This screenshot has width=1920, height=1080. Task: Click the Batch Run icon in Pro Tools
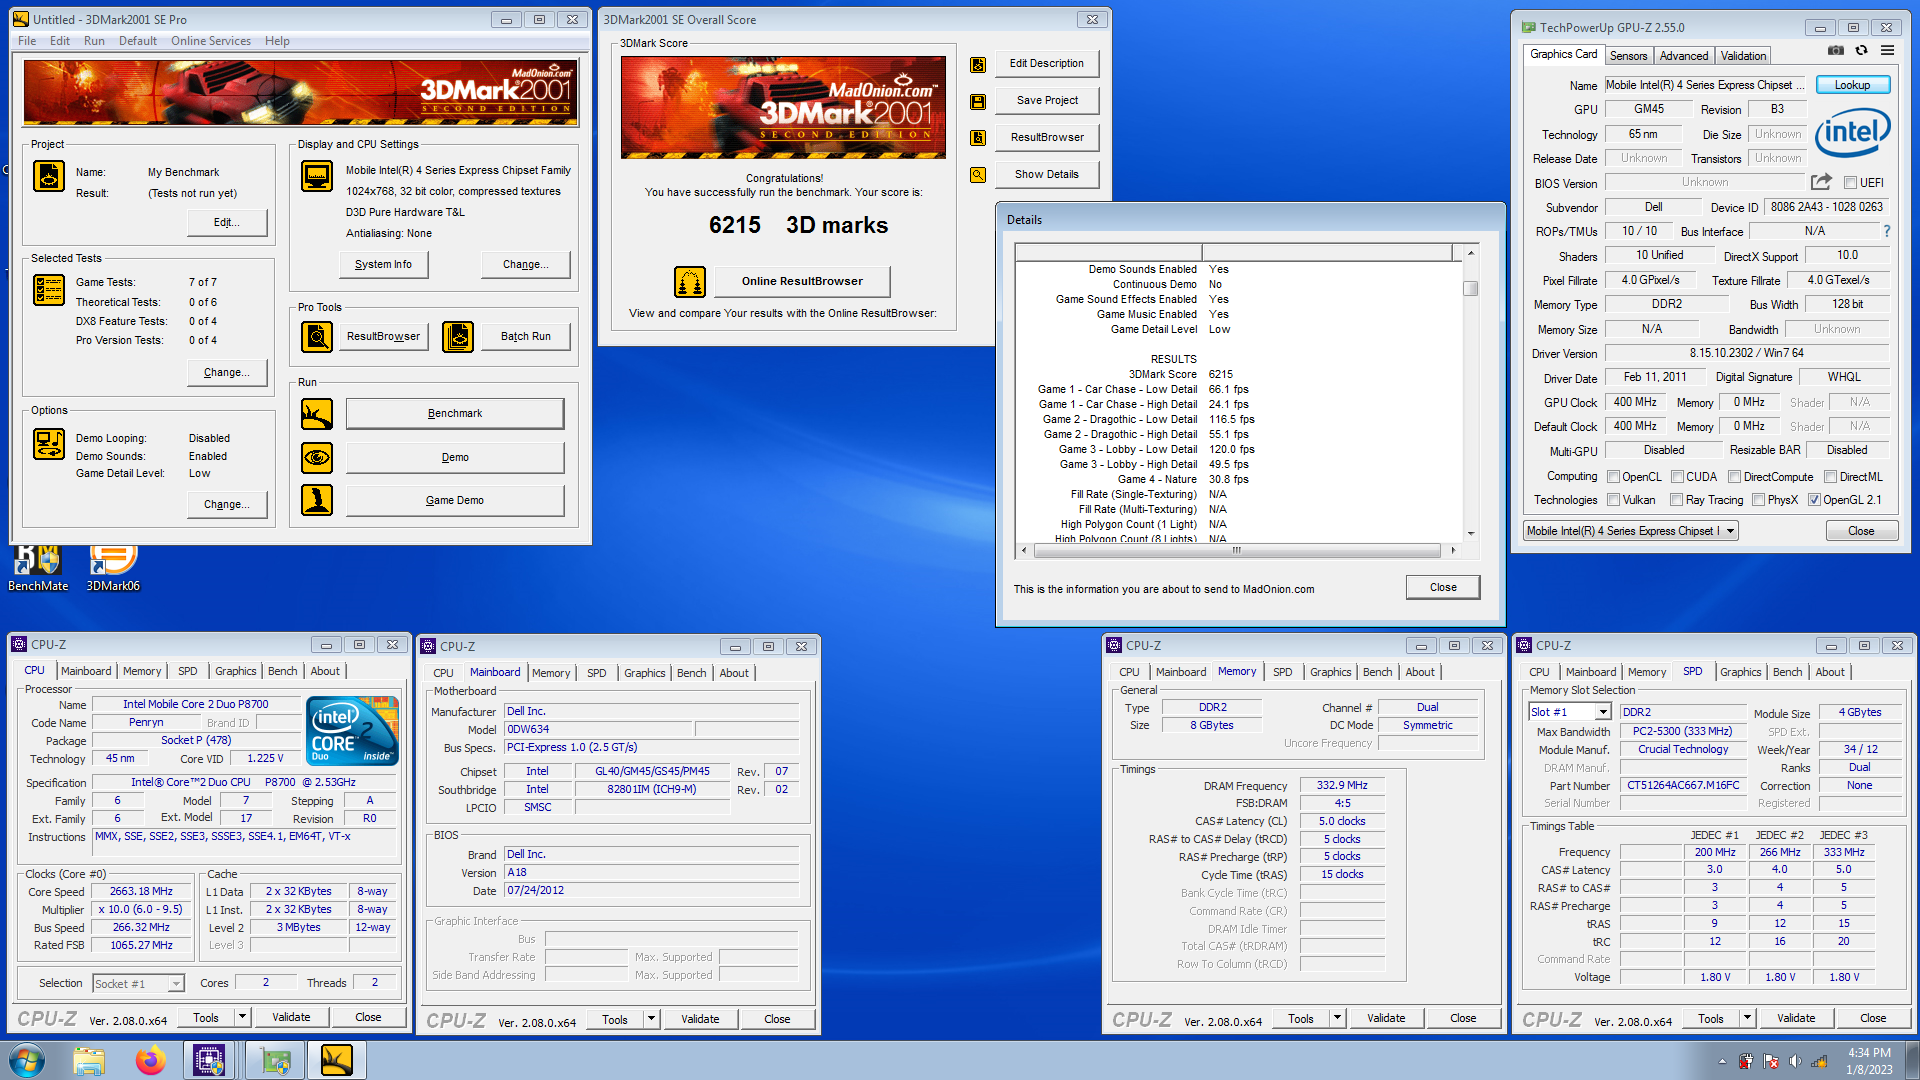tap(458, 337)
